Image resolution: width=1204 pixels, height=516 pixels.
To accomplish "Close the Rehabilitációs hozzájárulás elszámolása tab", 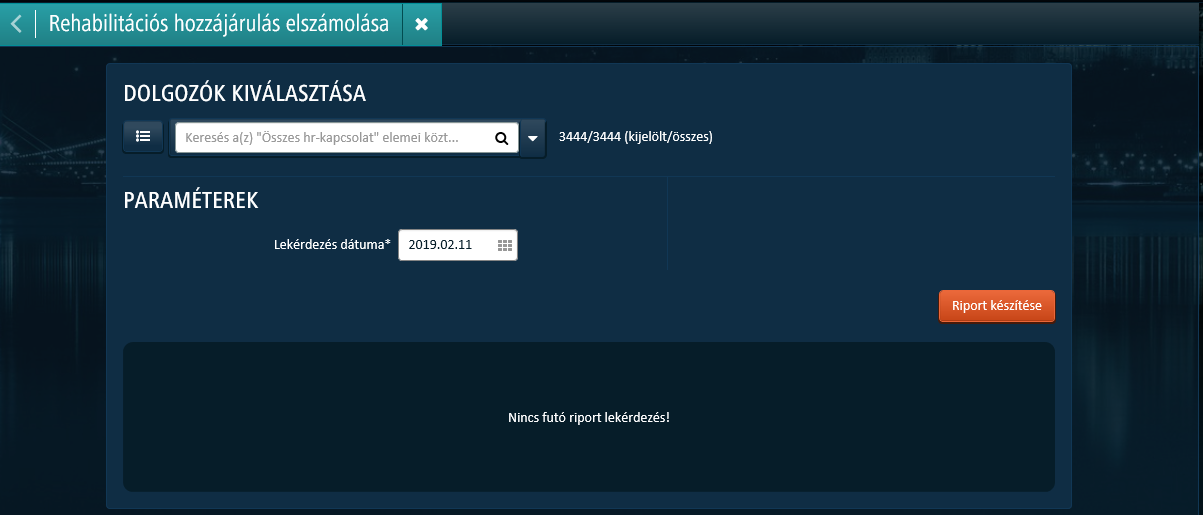I will pyautogui.click(x=421, y=24).
